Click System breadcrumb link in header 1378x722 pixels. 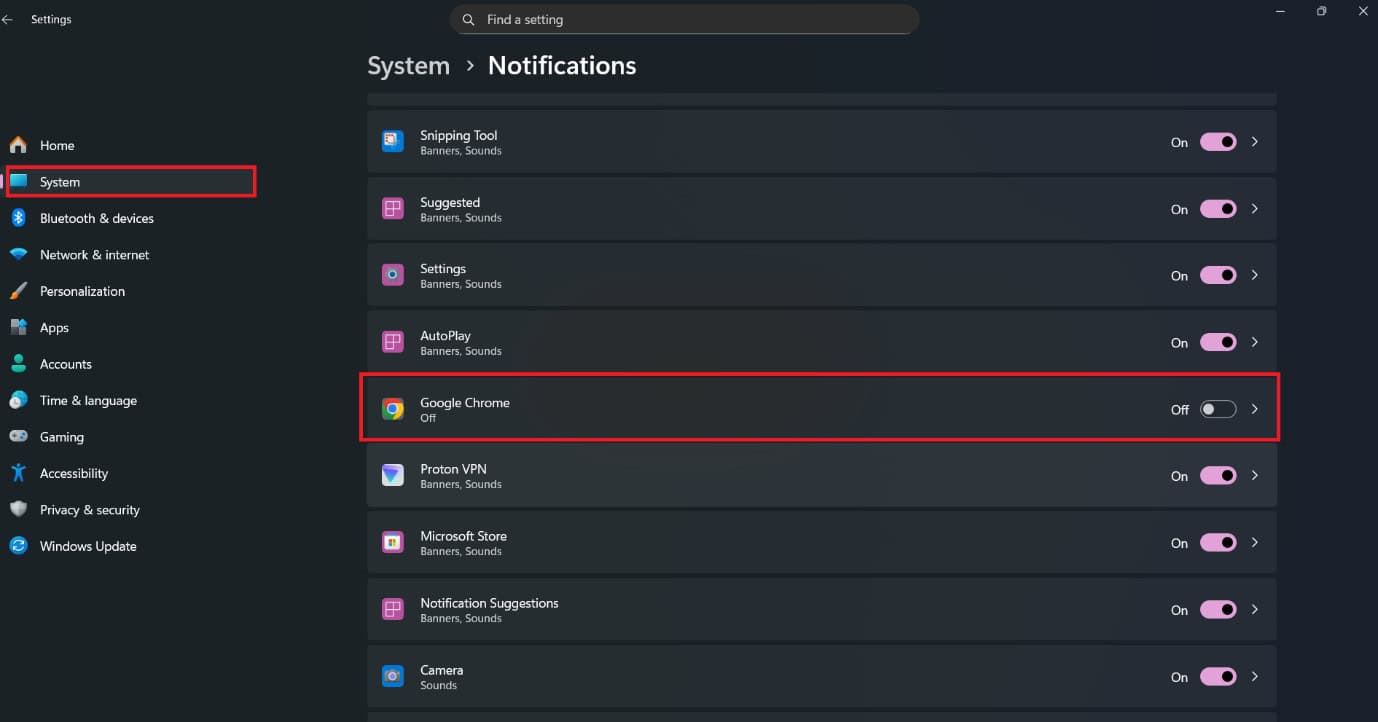(x=408, y=66)
